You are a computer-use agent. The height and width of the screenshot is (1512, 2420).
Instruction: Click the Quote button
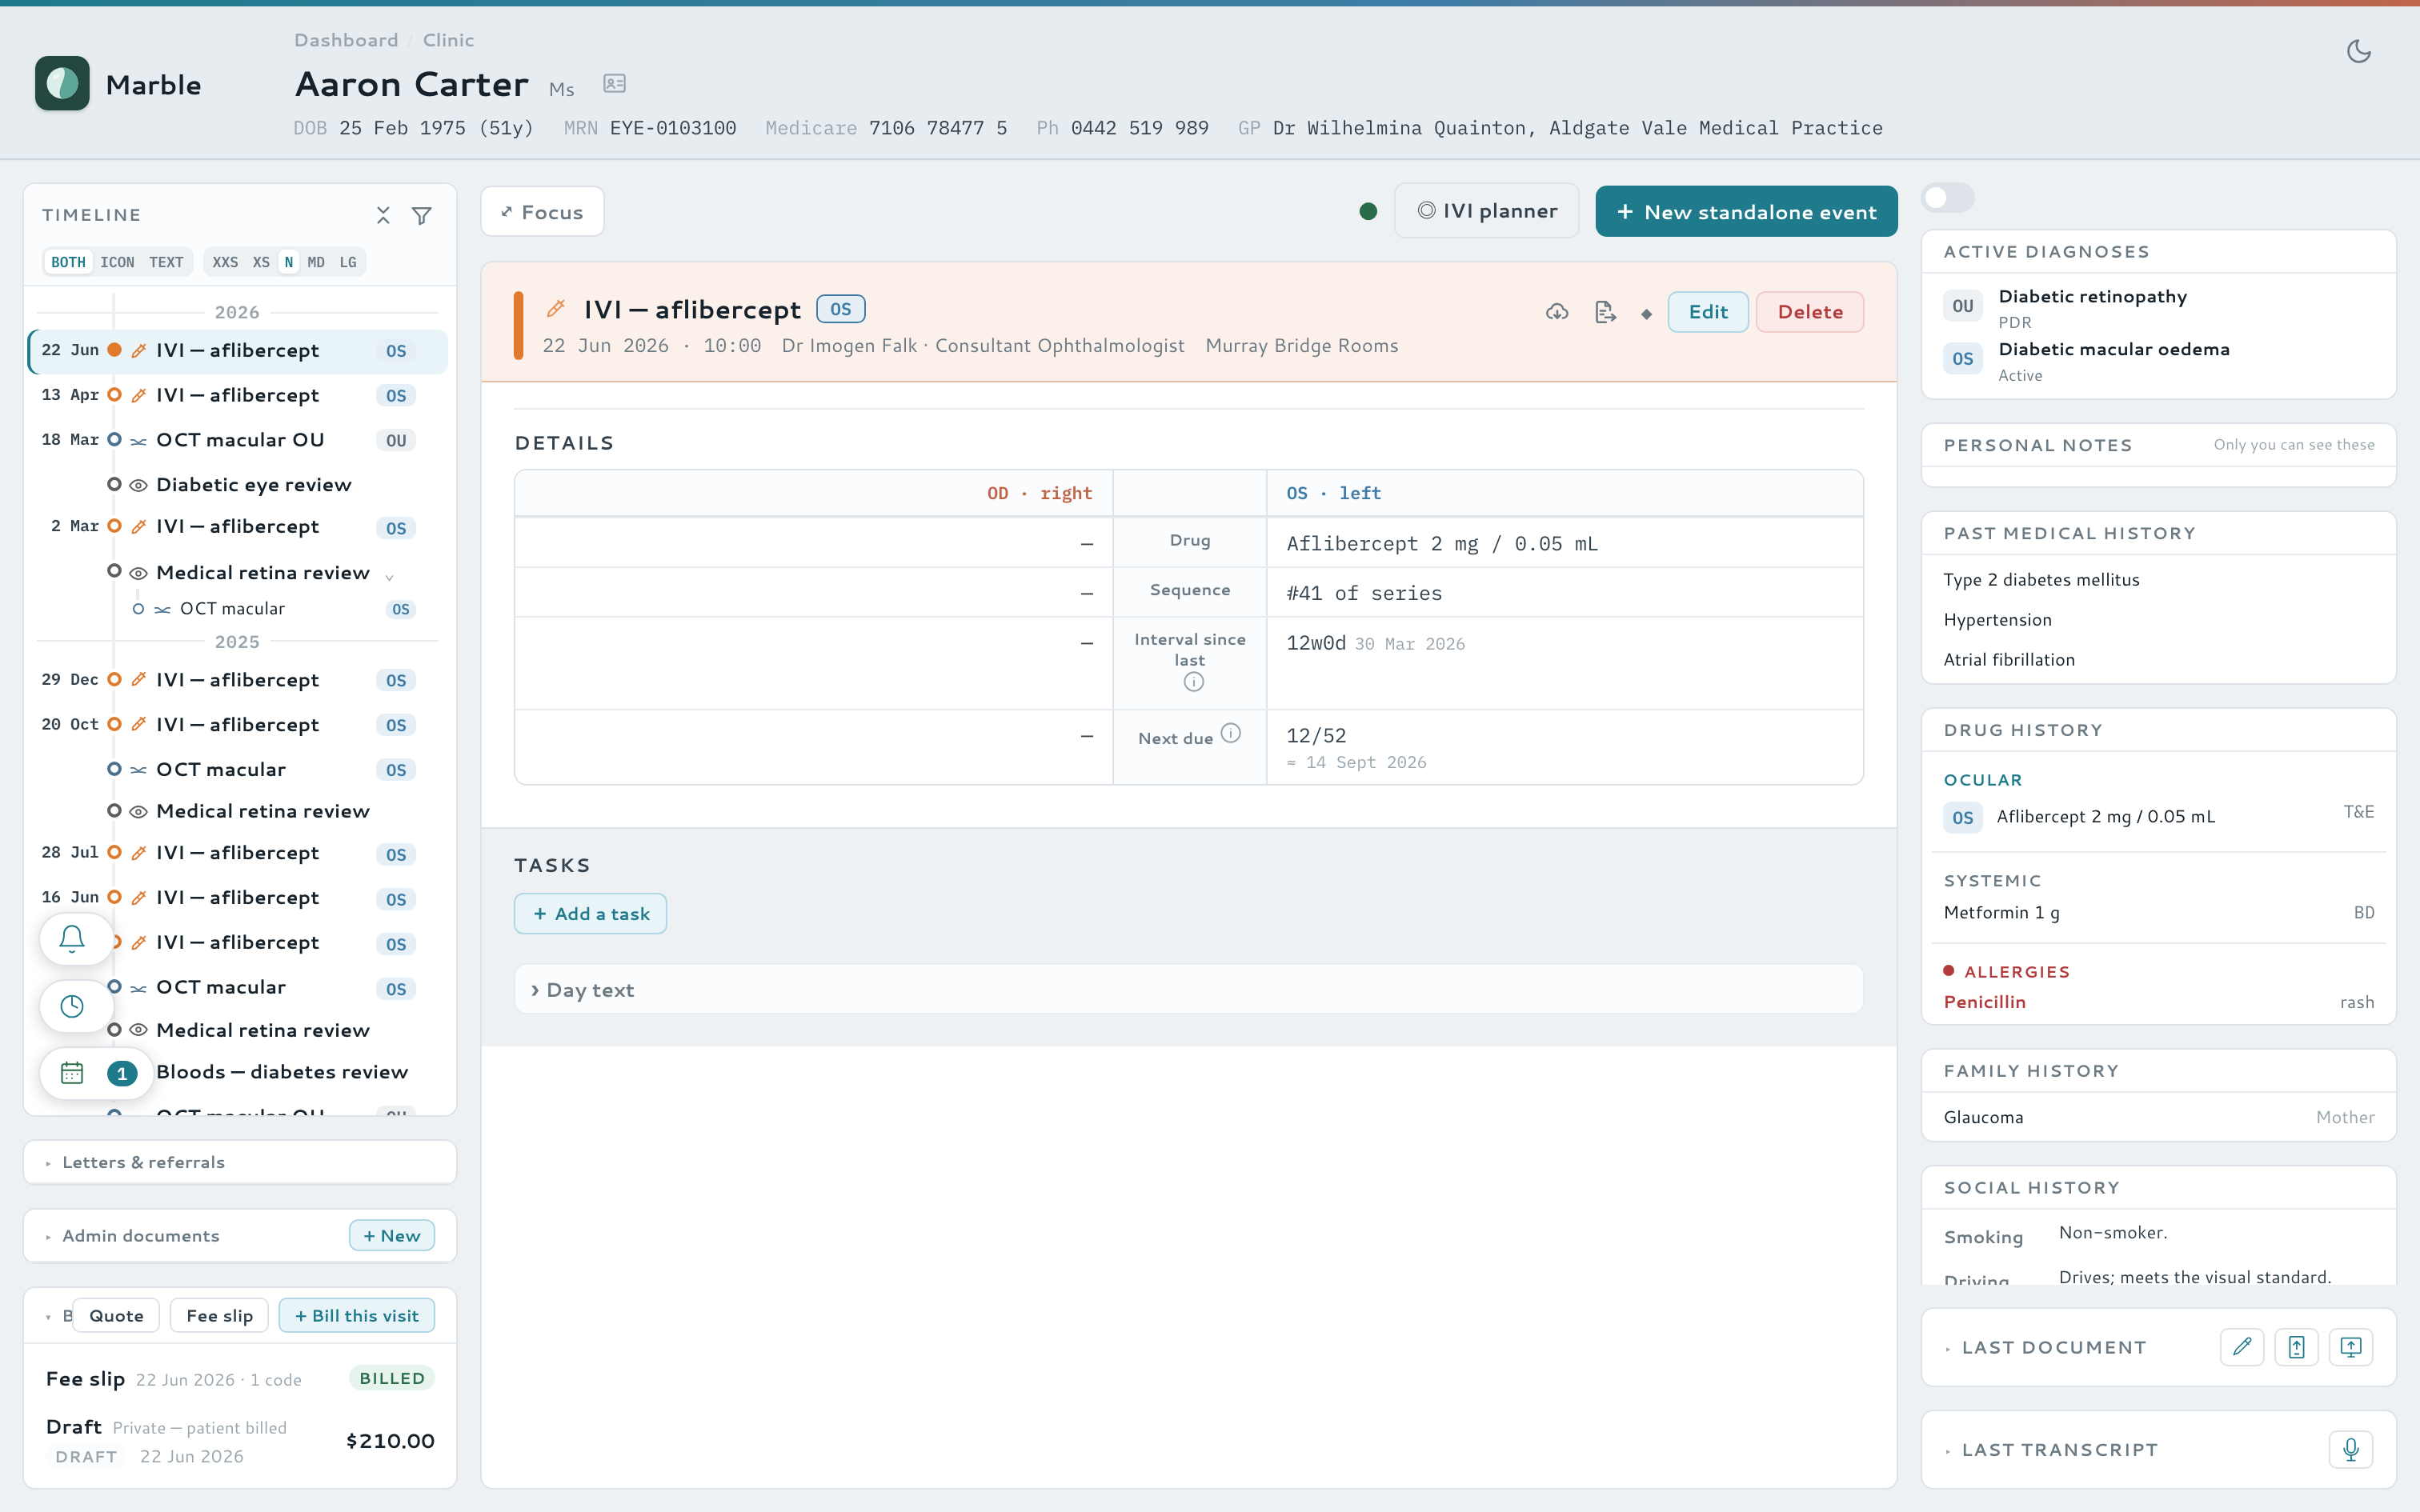116,1316
